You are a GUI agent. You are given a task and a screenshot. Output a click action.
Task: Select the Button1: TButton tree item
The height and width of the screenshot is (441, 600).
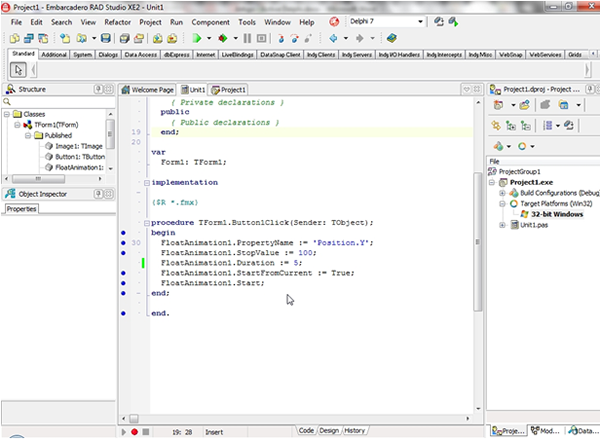click(x=80, y=157)
